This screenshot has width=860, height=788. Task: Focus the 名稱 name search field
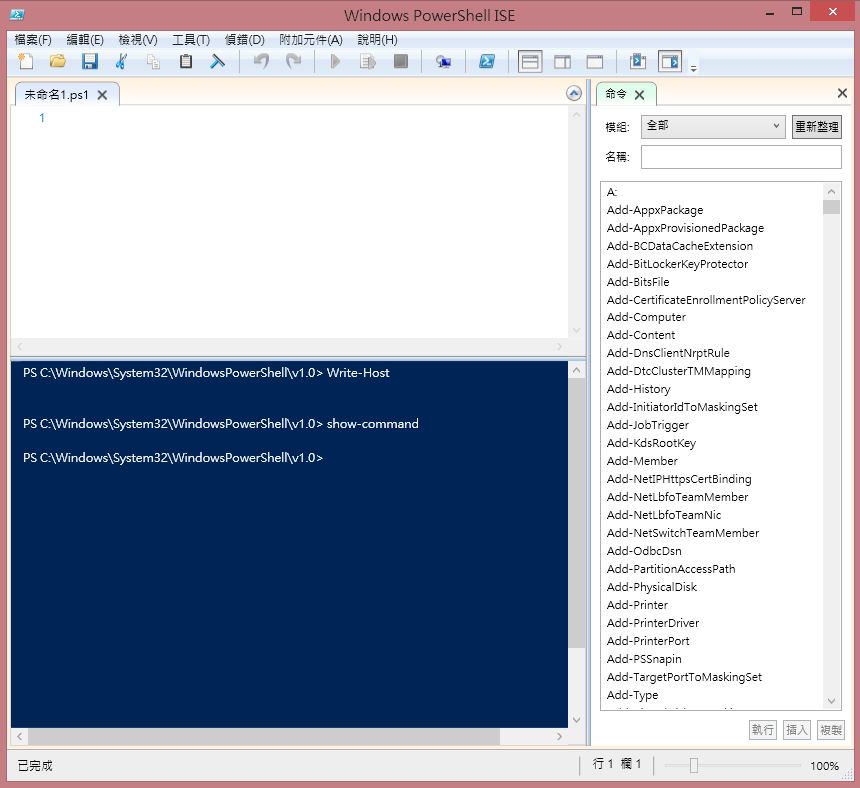(x=741, y=157)
